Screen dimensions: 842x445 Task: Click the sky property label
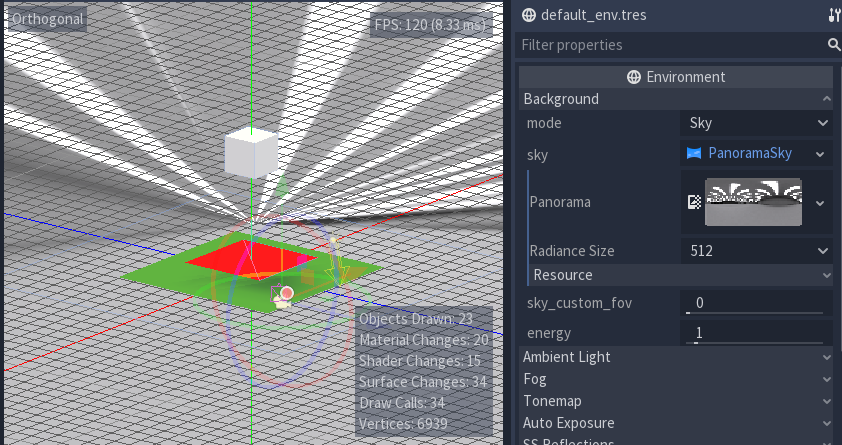(x=538, y=155)
